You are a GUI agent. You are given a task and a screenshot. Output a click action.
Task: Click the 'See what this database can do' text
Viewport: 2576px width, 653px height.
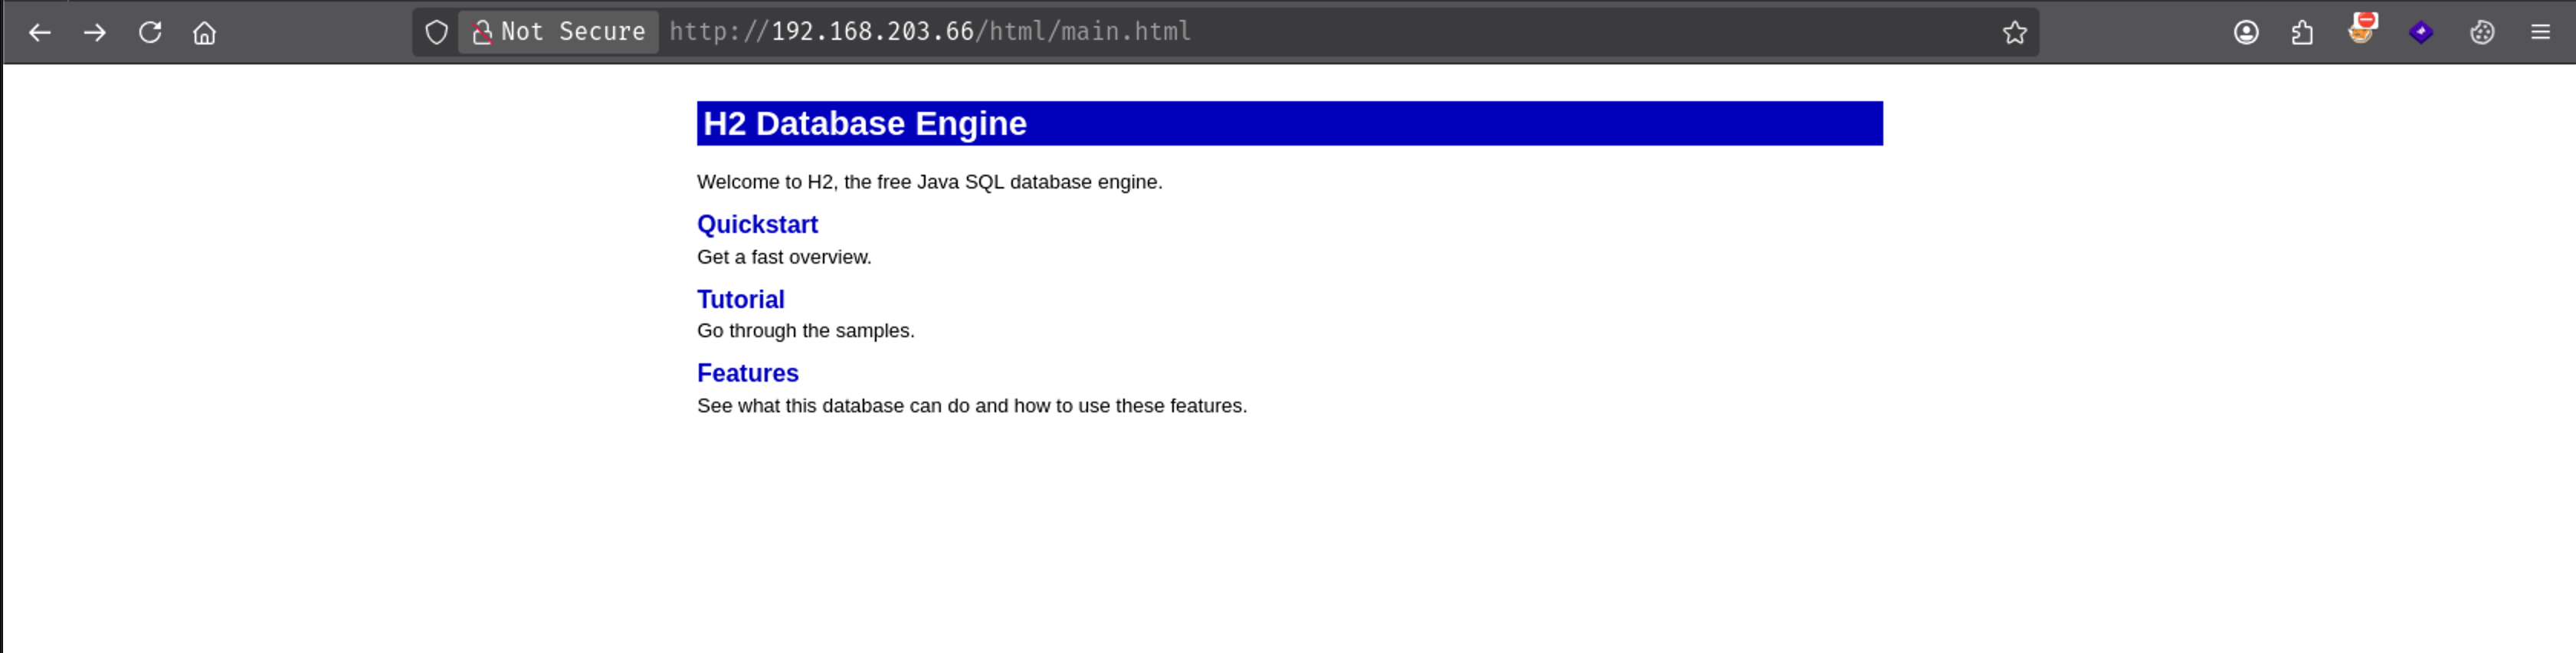coord(971,406)
